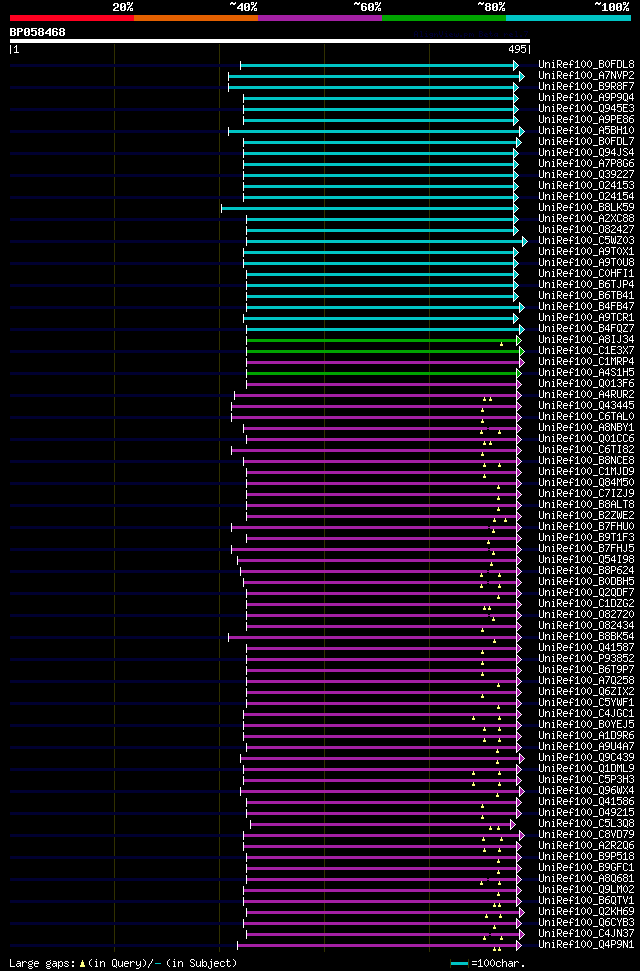
Task: Select the UniRef100_A4RUR2 label
Action: coord(586,396)
